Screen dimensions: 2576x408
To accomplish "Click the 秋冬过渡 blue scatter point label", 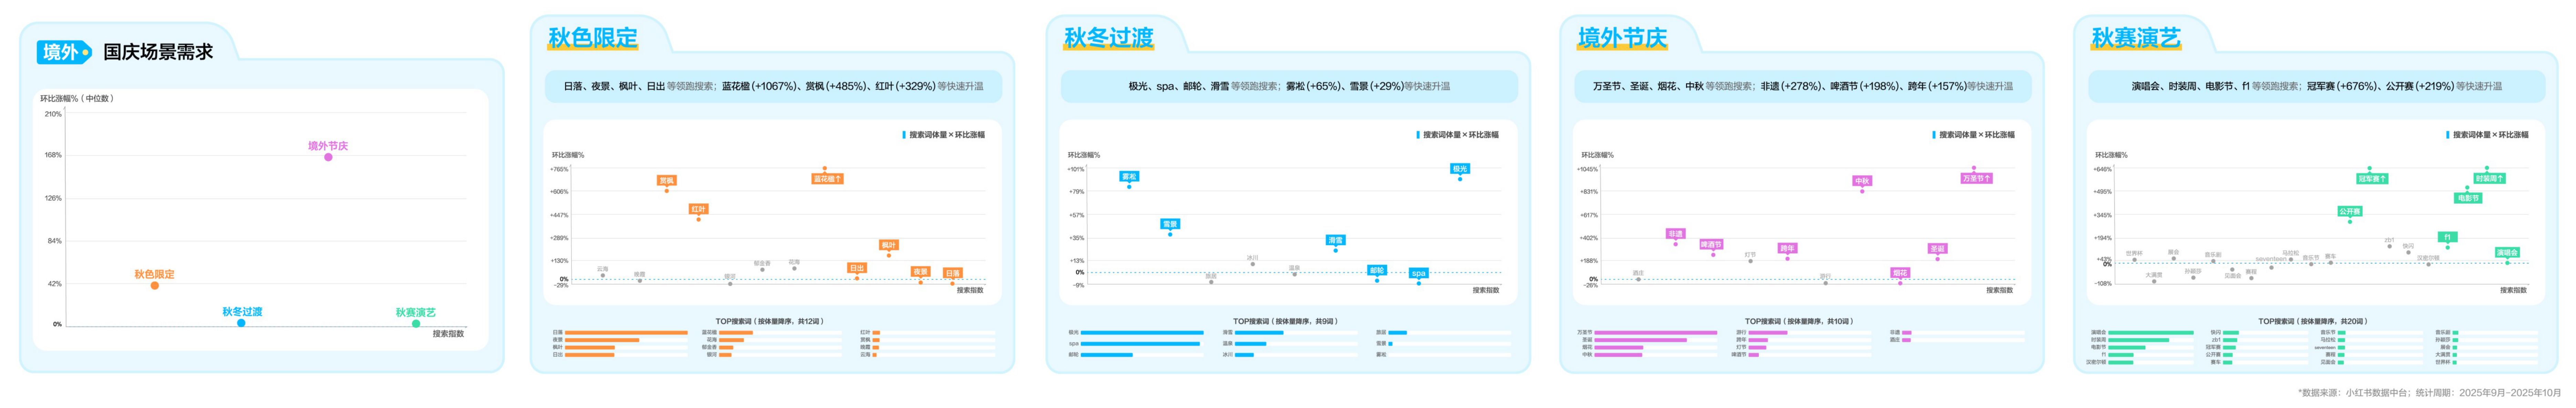I will 242,312.
